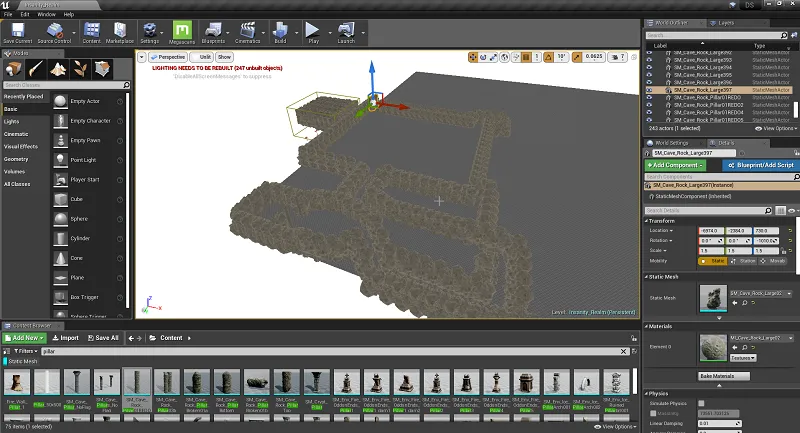Select the Landscape mode icon

coord(58,69)
